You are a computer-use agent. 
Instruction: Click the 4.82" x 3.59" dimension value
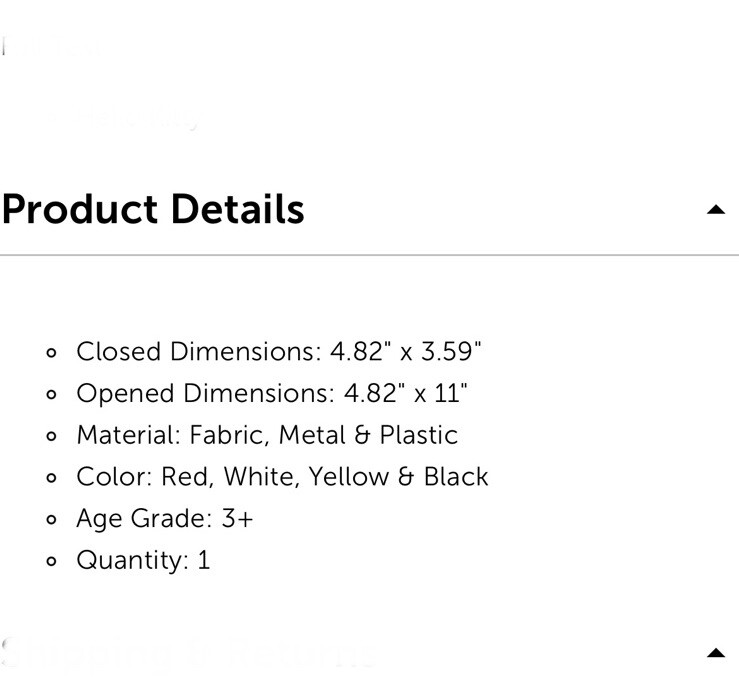click(x=405, y=352)
